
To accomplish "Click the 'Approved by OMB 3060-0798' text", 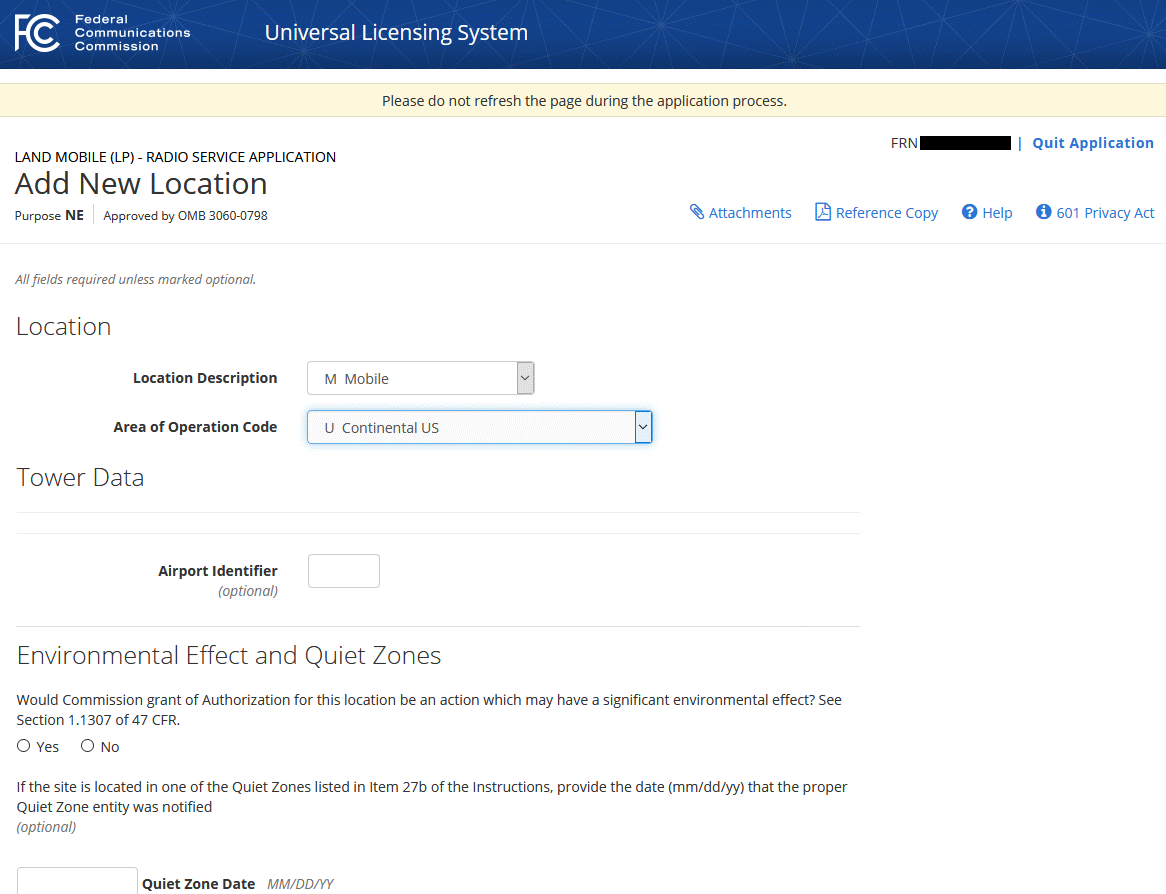I will [x=185, y=216].
